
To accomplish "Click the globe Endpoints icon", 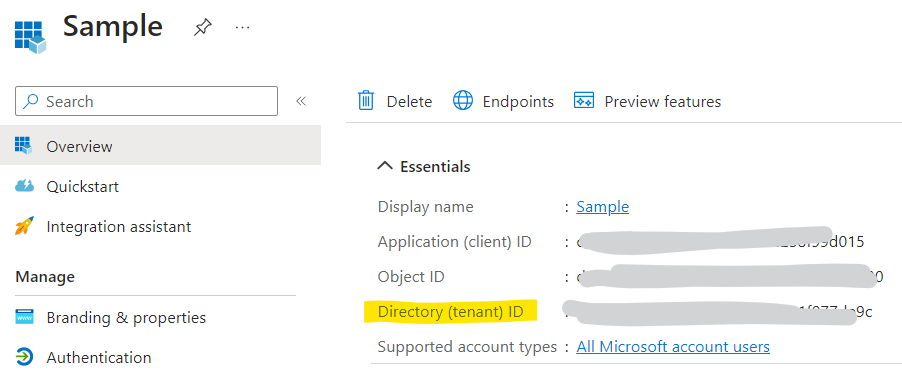I will (463, 101).
